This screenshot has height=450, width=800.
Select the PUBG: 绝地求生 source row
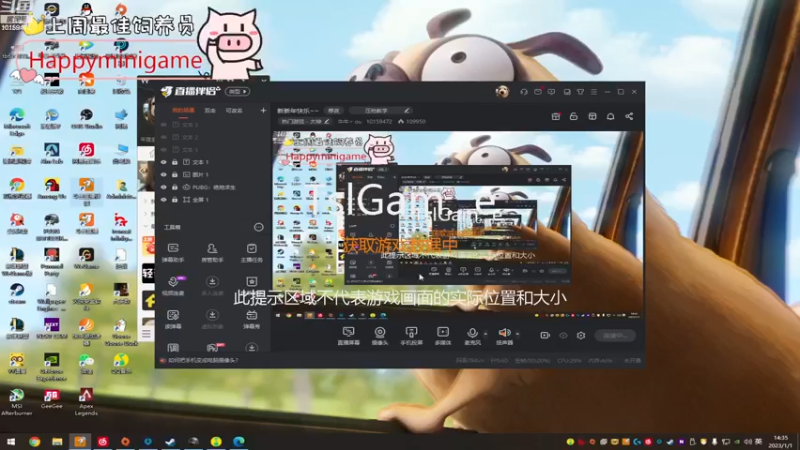tap(213, 187)
